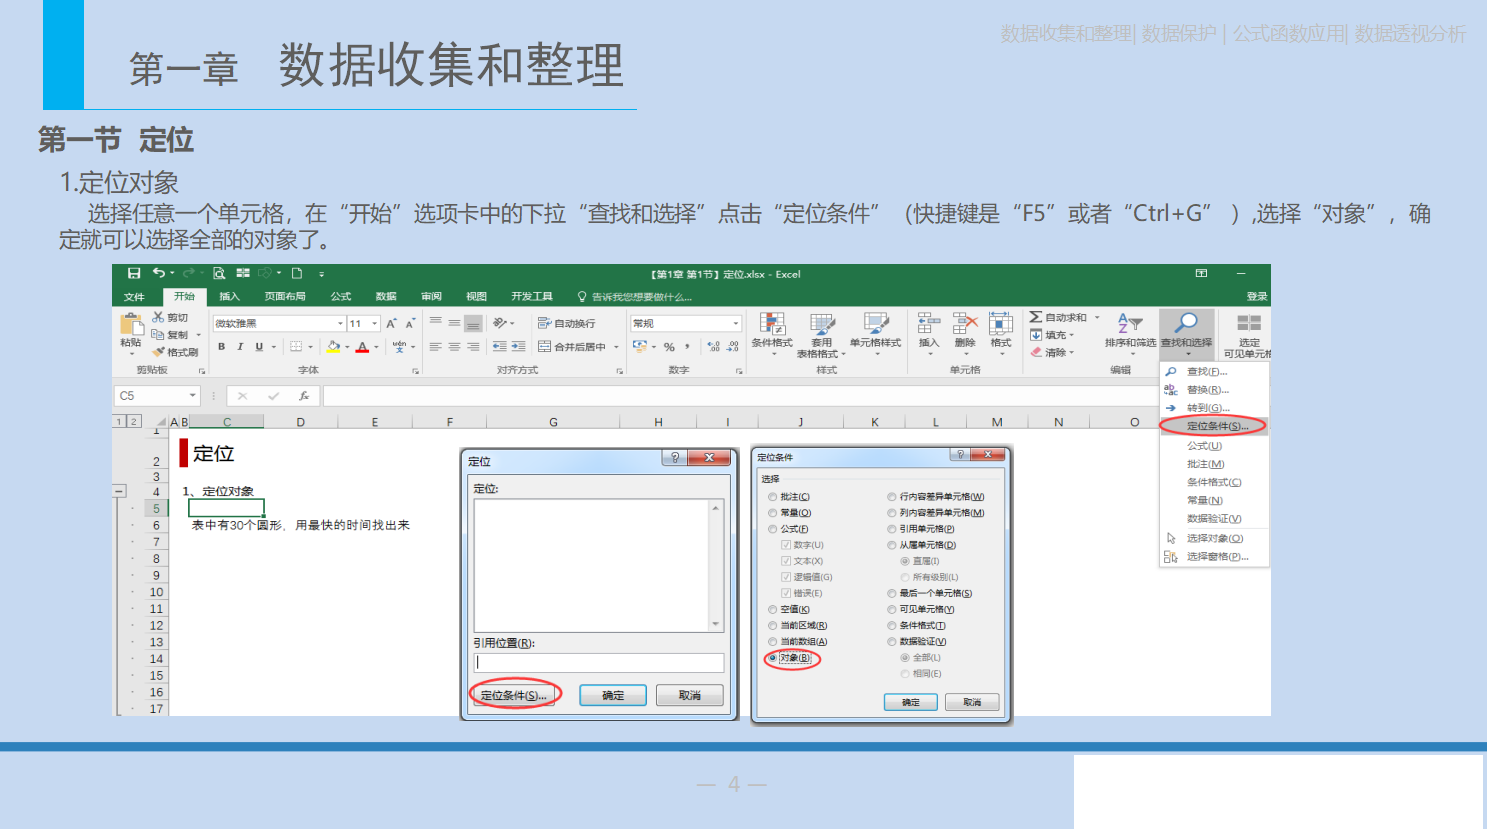
Task: Expand the Name Box dropdown C5
Action: [x=192, y=396]
